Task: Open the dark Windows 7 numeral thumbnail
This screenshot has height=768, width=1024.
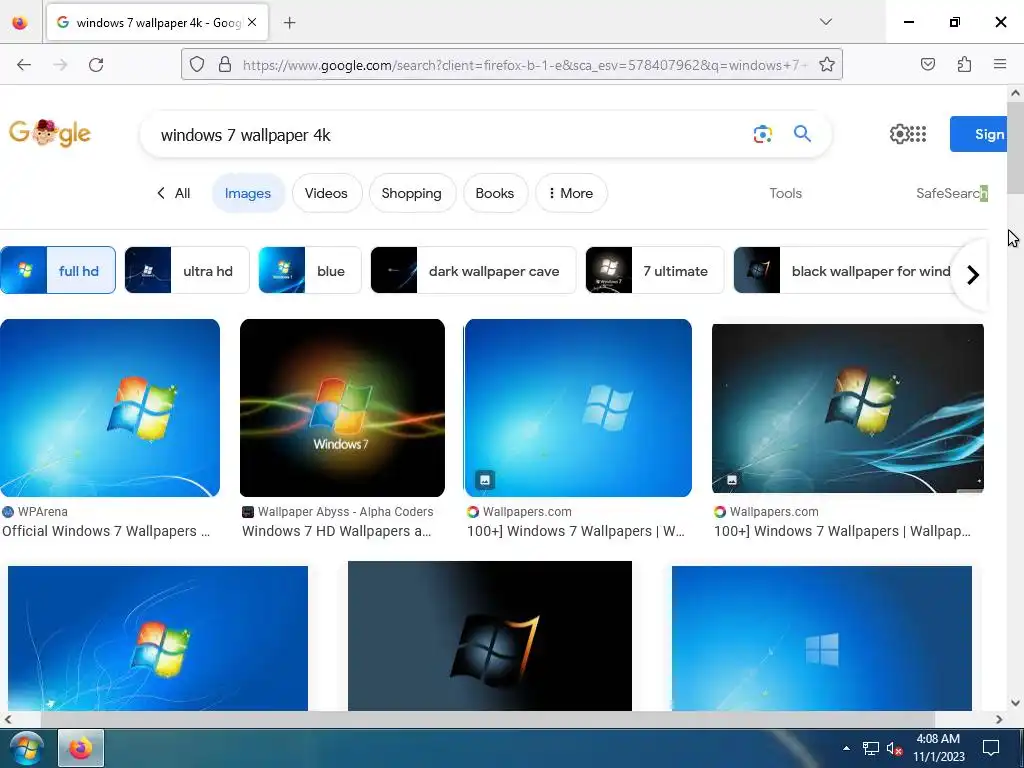Action: [490, 635]
